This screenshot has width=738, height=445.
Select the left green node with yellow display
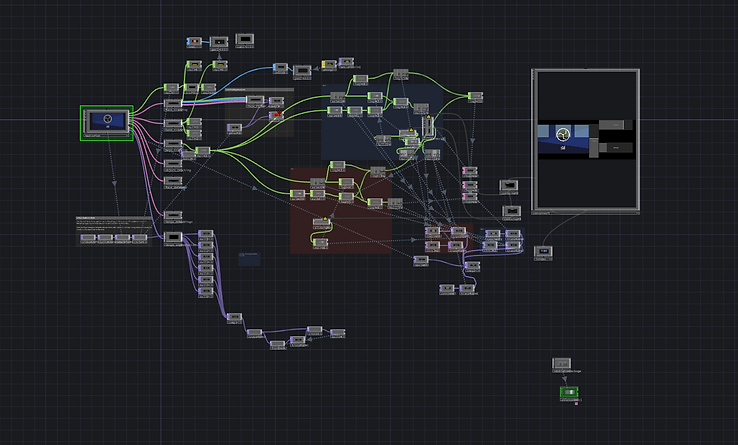click(x=194, y=65)
